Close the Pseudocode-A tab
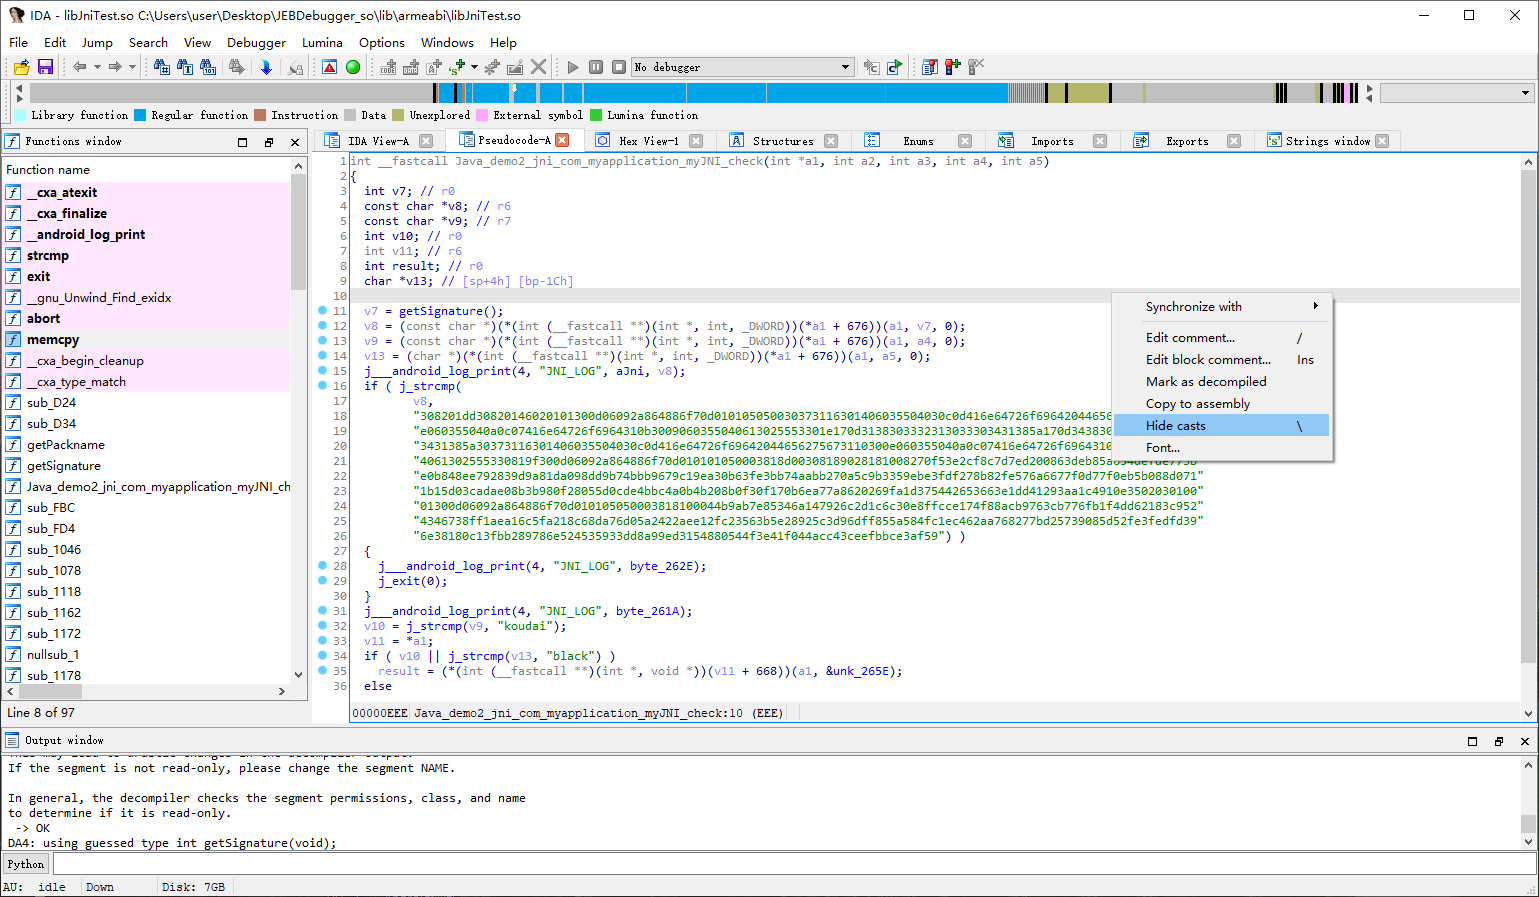This screenshot has width=1539, height=897. click(562, 140)
